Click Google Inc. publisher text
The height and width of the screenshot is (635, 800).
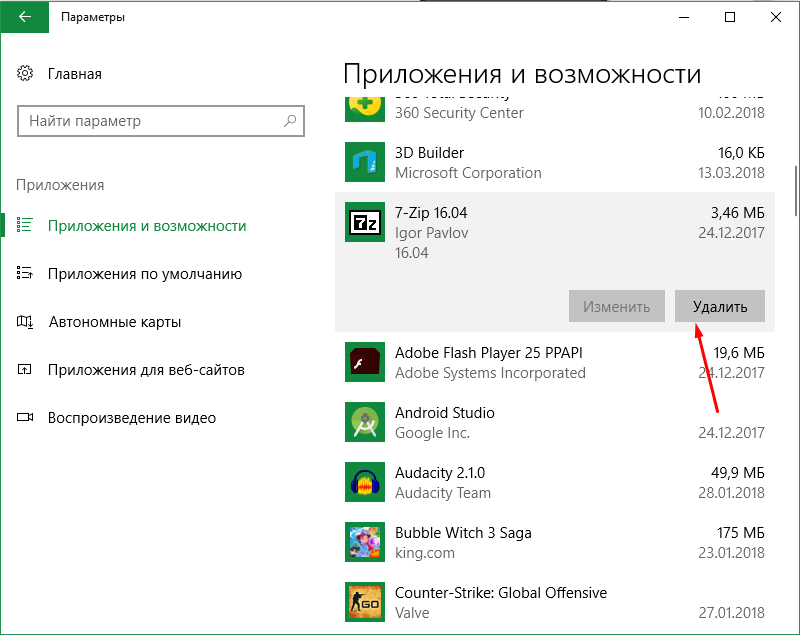(x=432, y=433)
